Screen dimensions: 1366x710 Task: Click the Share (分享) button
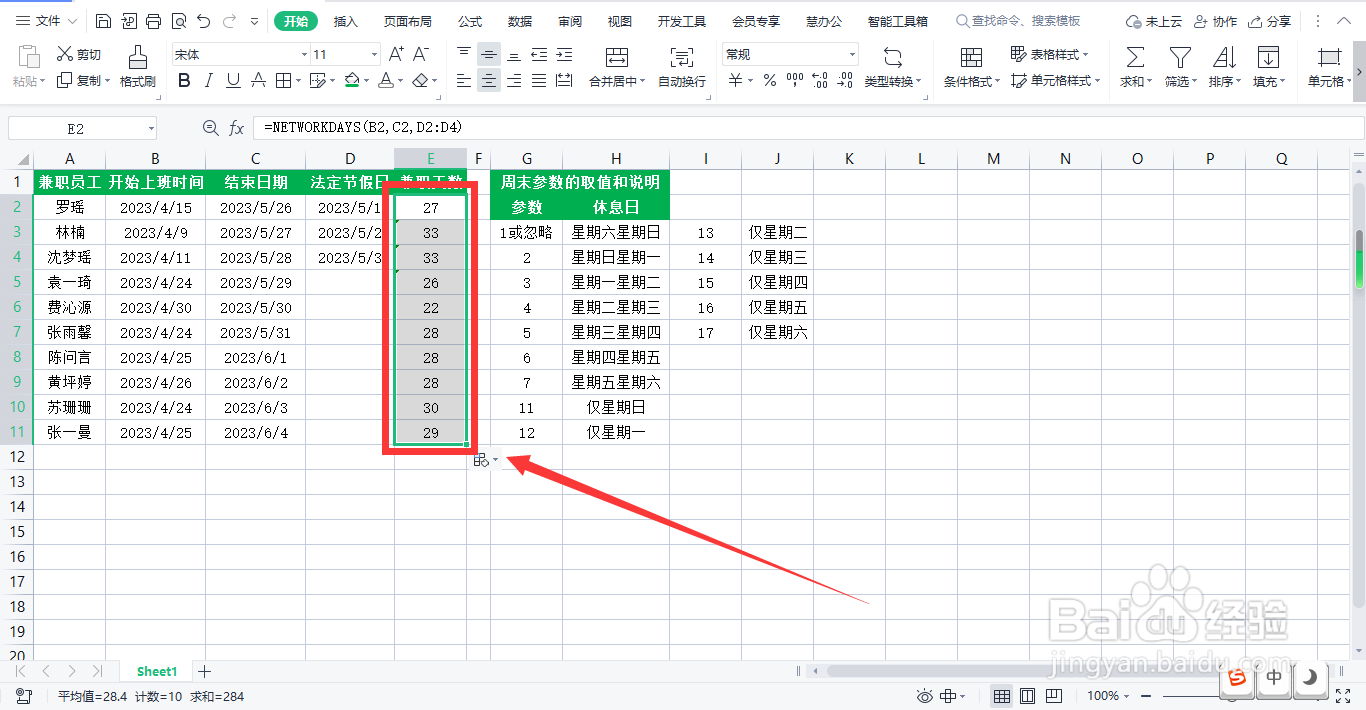[1269, 21]
